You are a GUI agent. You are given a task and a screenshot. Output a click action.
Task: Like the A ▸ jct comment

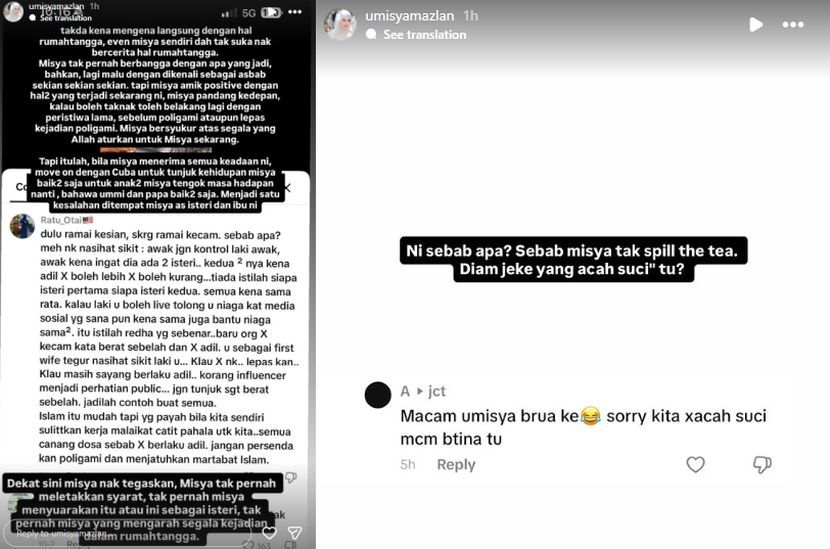tap(695, 464)
